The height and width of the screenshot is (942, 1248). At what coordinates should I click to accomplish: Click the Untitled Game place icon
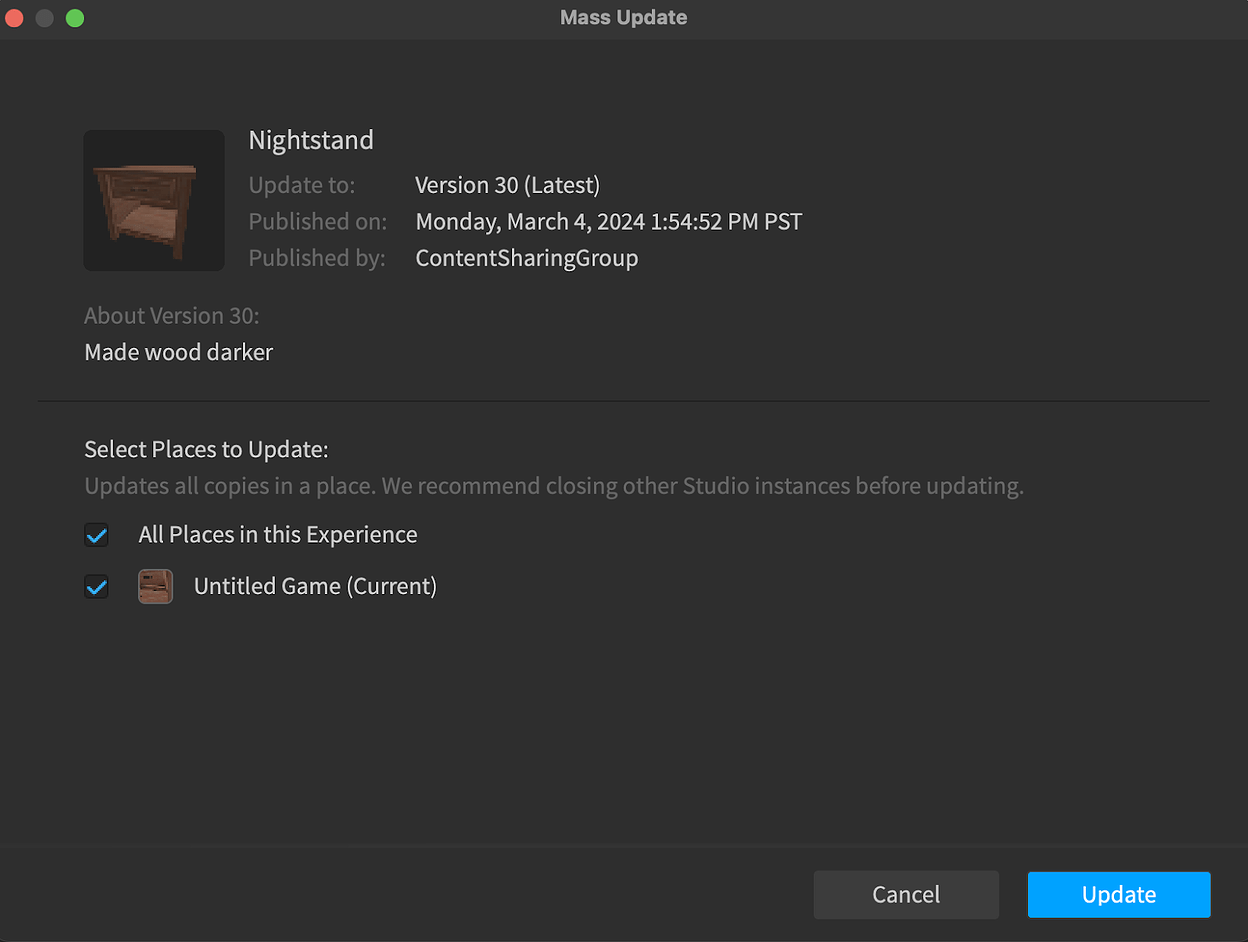click(155, 586)
